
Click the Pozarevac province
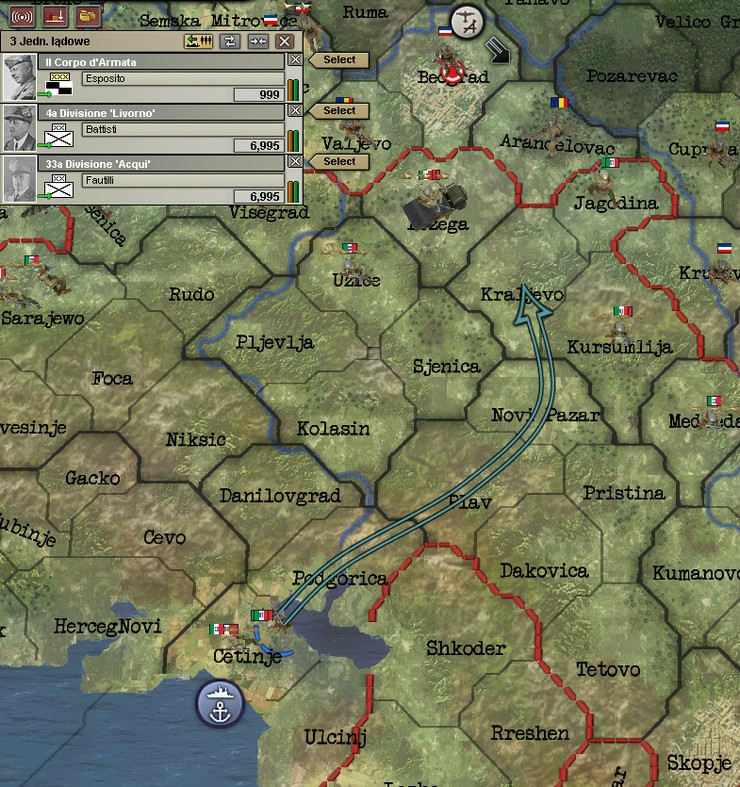point(632,76)
